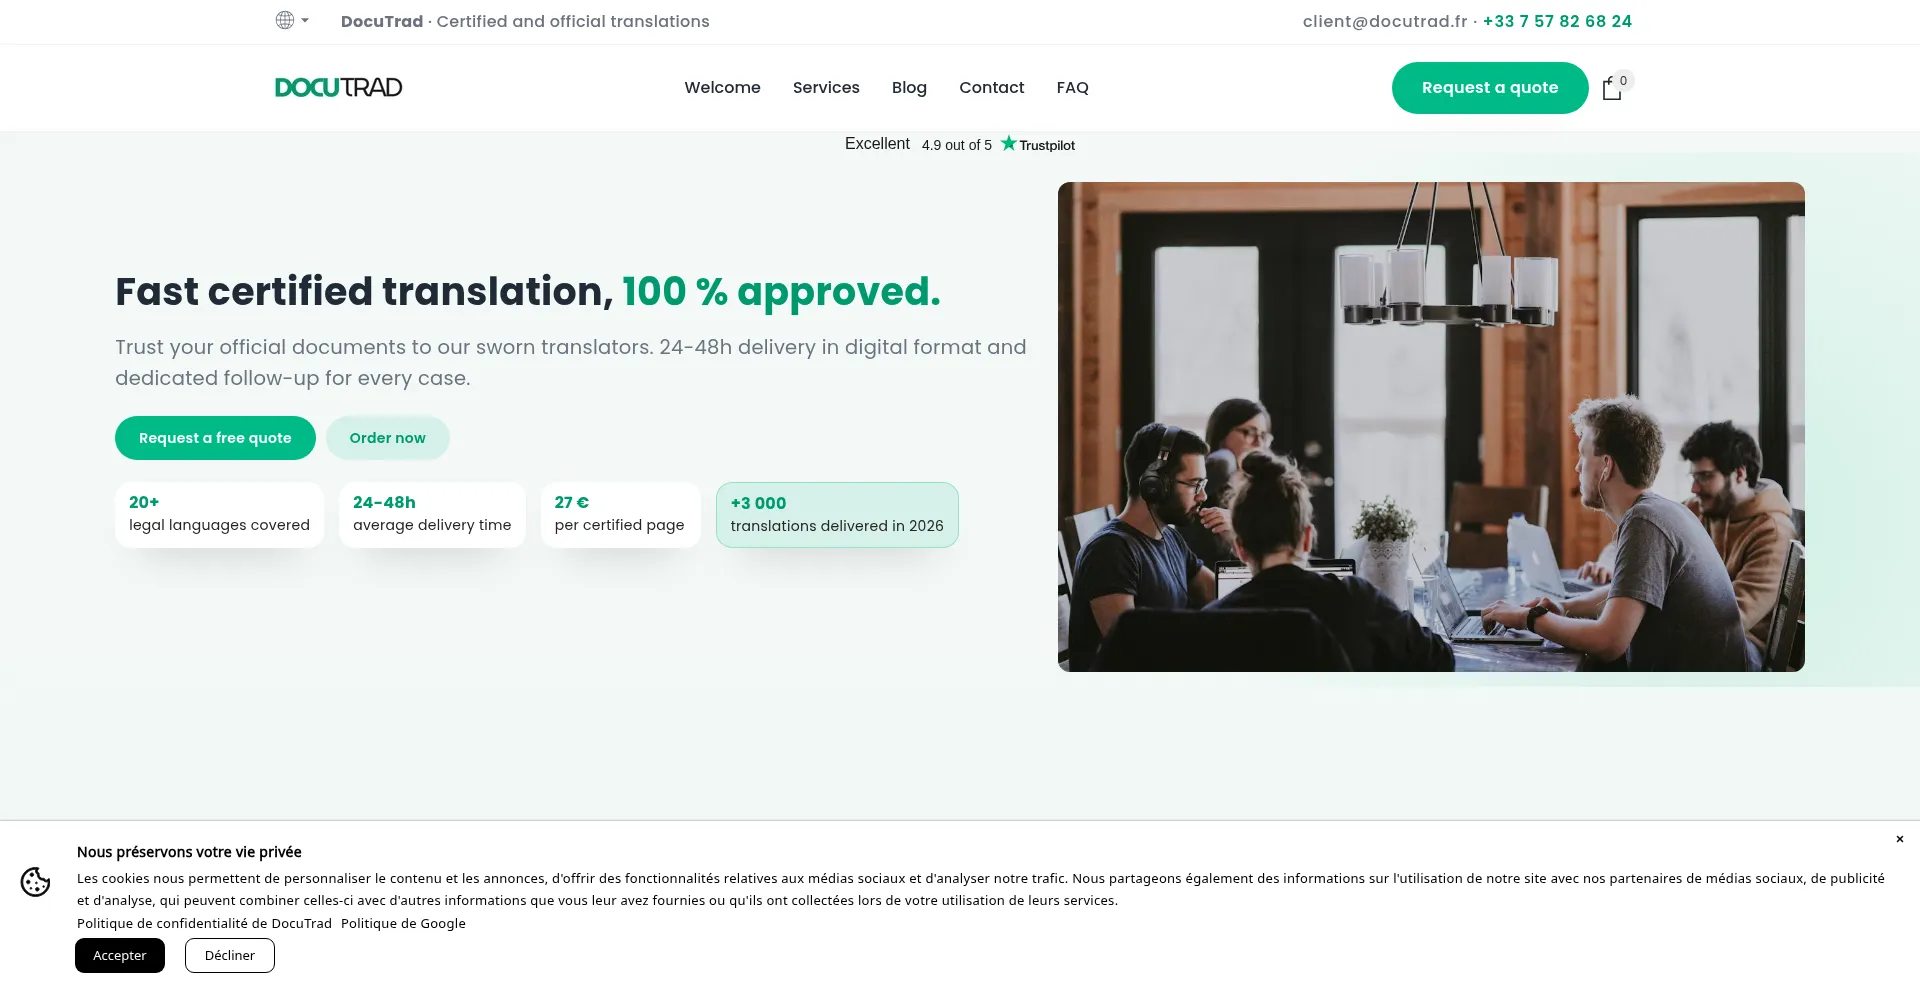Click the 'DocuTrad · Certified and official translations' tagline
Screen dimensions: 1920x993
(x=525, y=21)
